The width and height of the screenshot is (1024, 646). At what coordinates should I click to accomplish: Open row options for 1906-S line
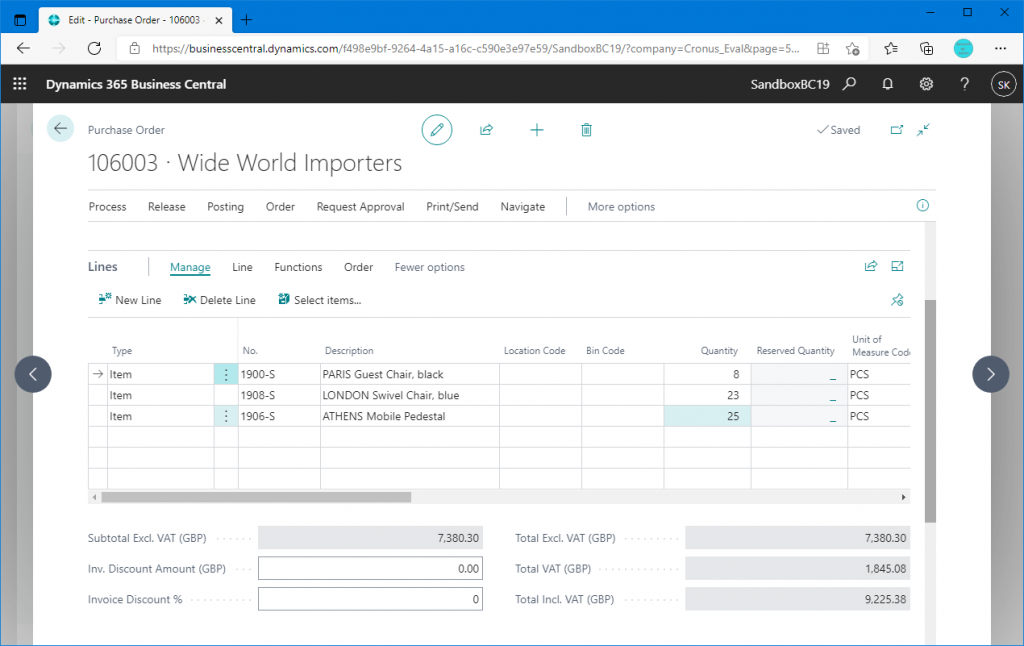coord(226,416)
